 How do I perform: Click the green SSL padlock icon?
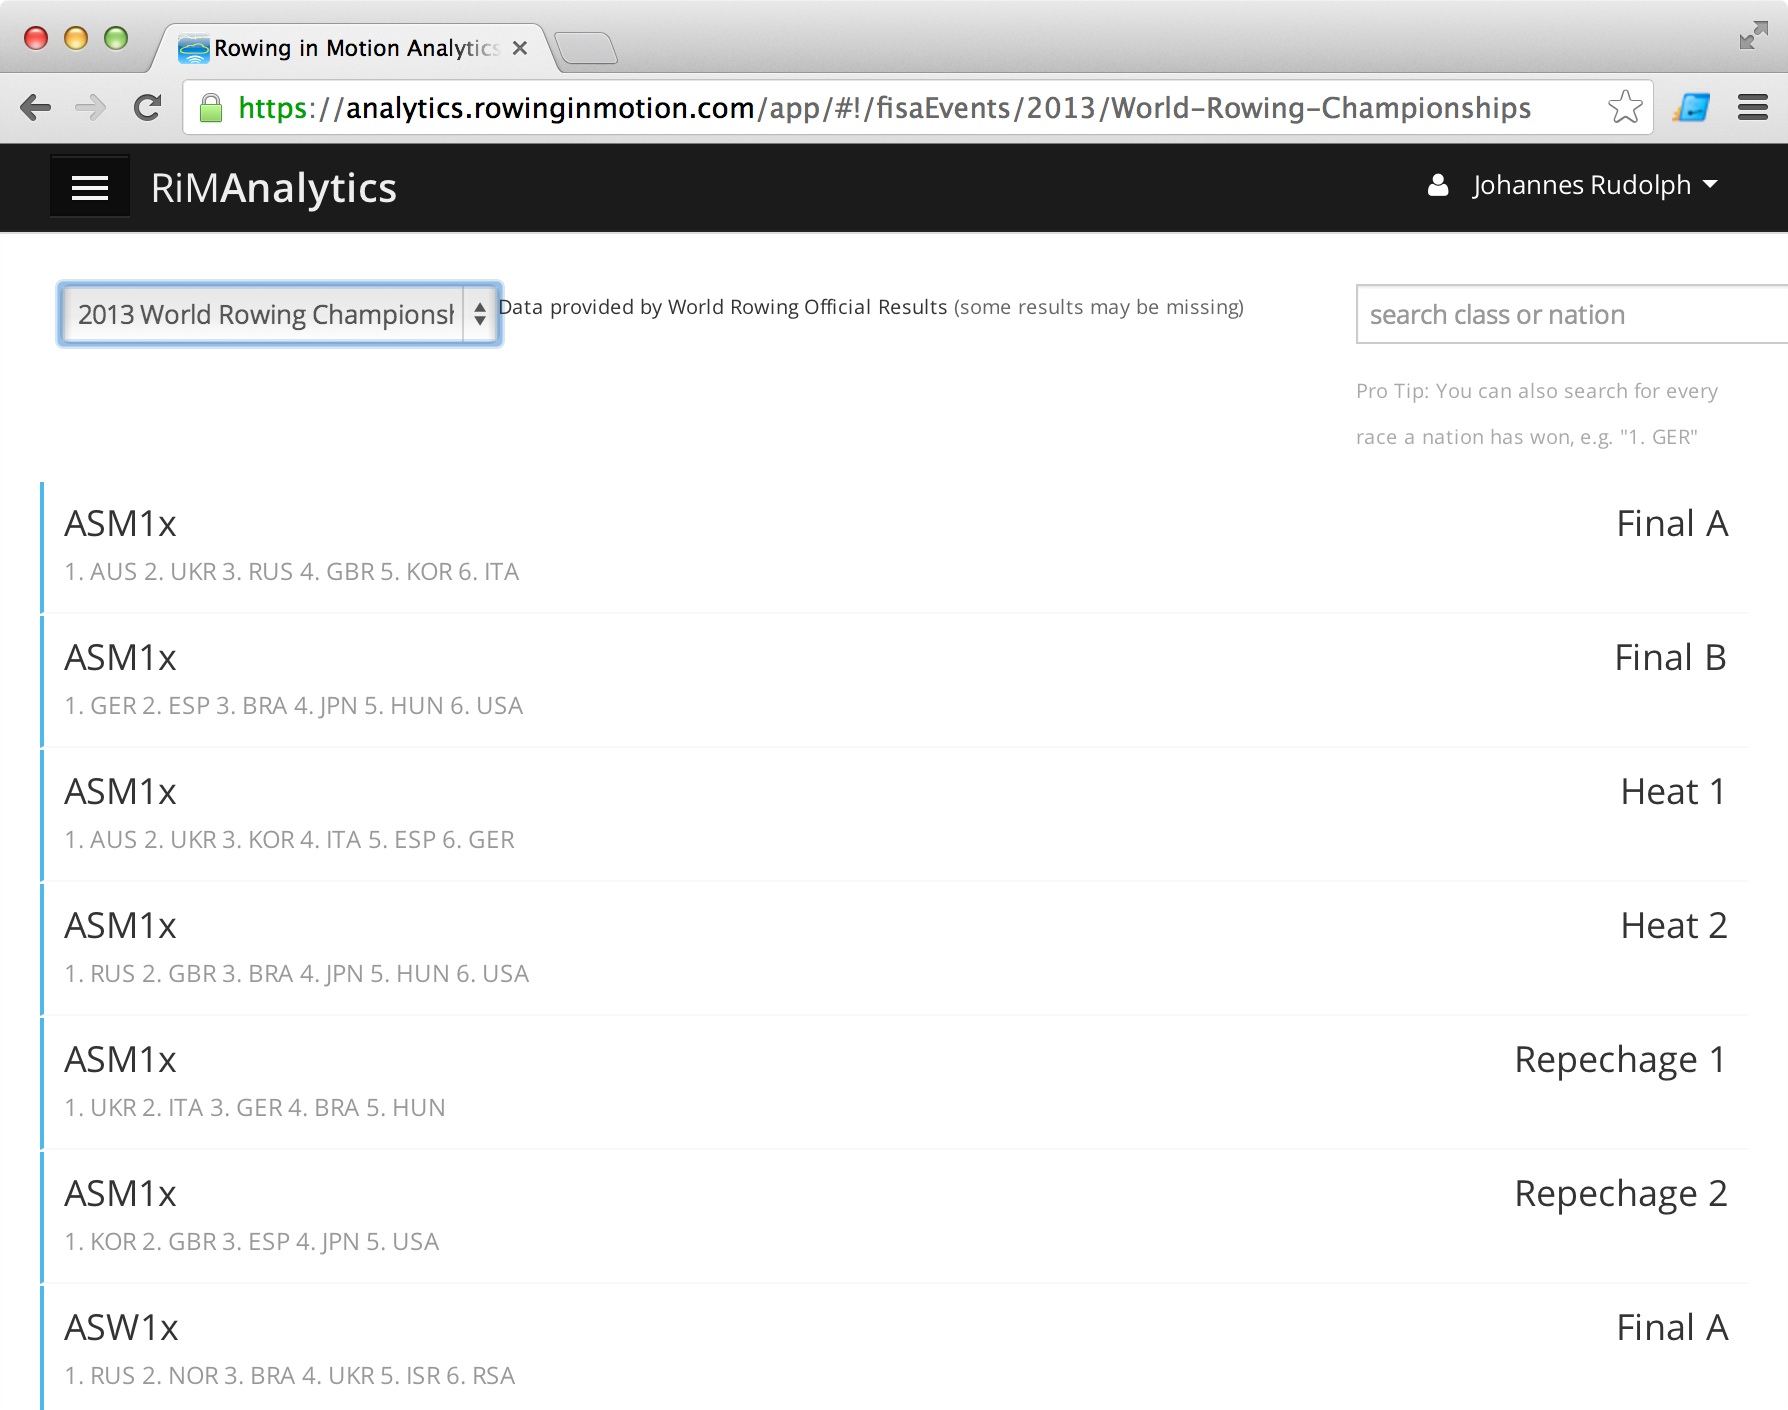[211, 107]
